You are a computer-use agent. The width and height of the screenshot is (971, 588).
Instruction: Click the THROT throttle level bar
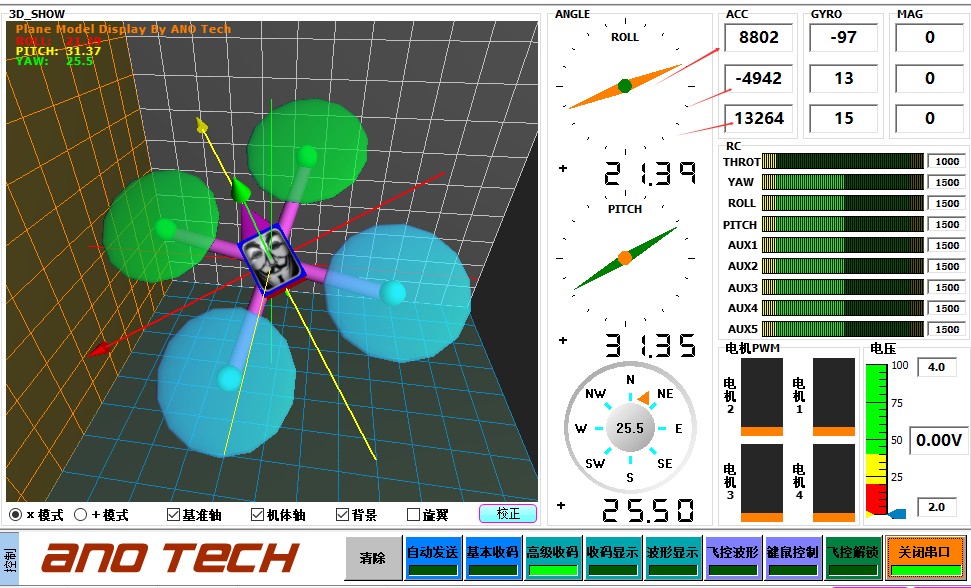coord(842,161)
